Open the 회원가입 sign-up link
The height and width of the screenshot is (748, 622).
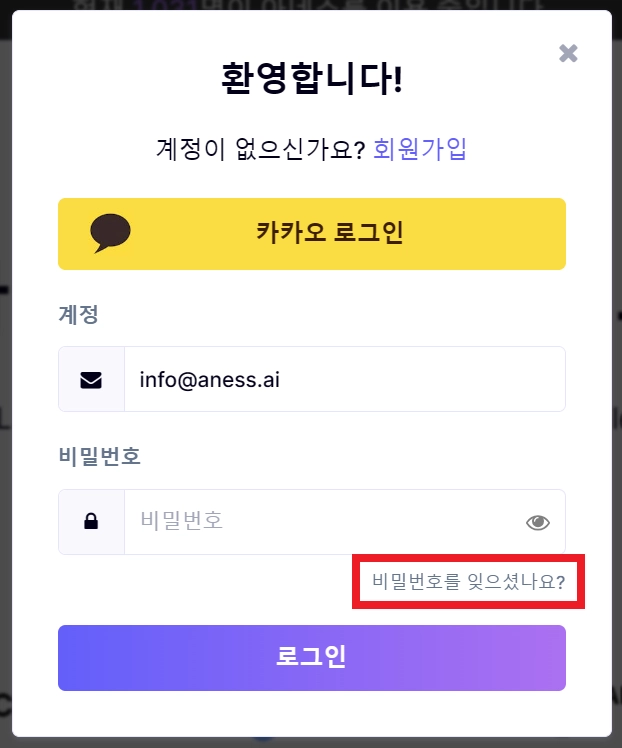[420, 150]
